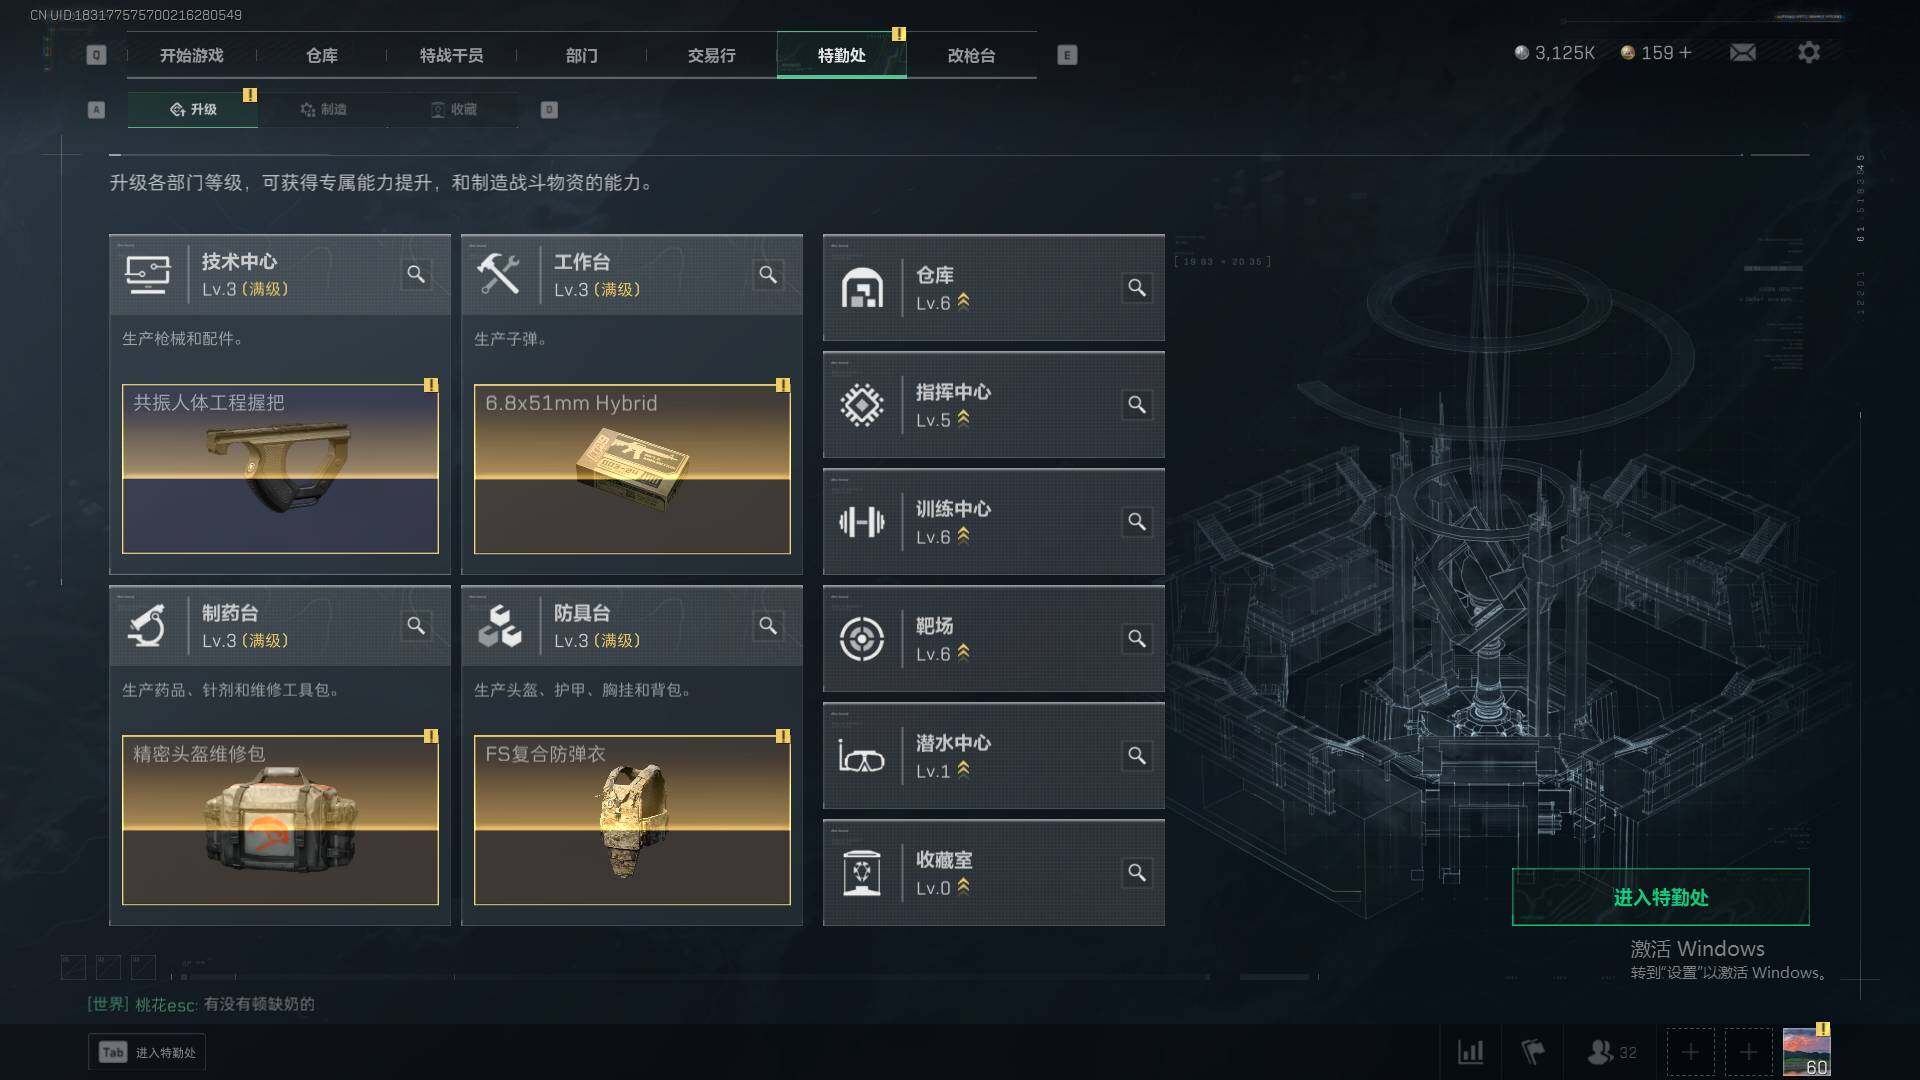
Task: Open the mail envelope icon
Action: click(x=1743, y=52)
